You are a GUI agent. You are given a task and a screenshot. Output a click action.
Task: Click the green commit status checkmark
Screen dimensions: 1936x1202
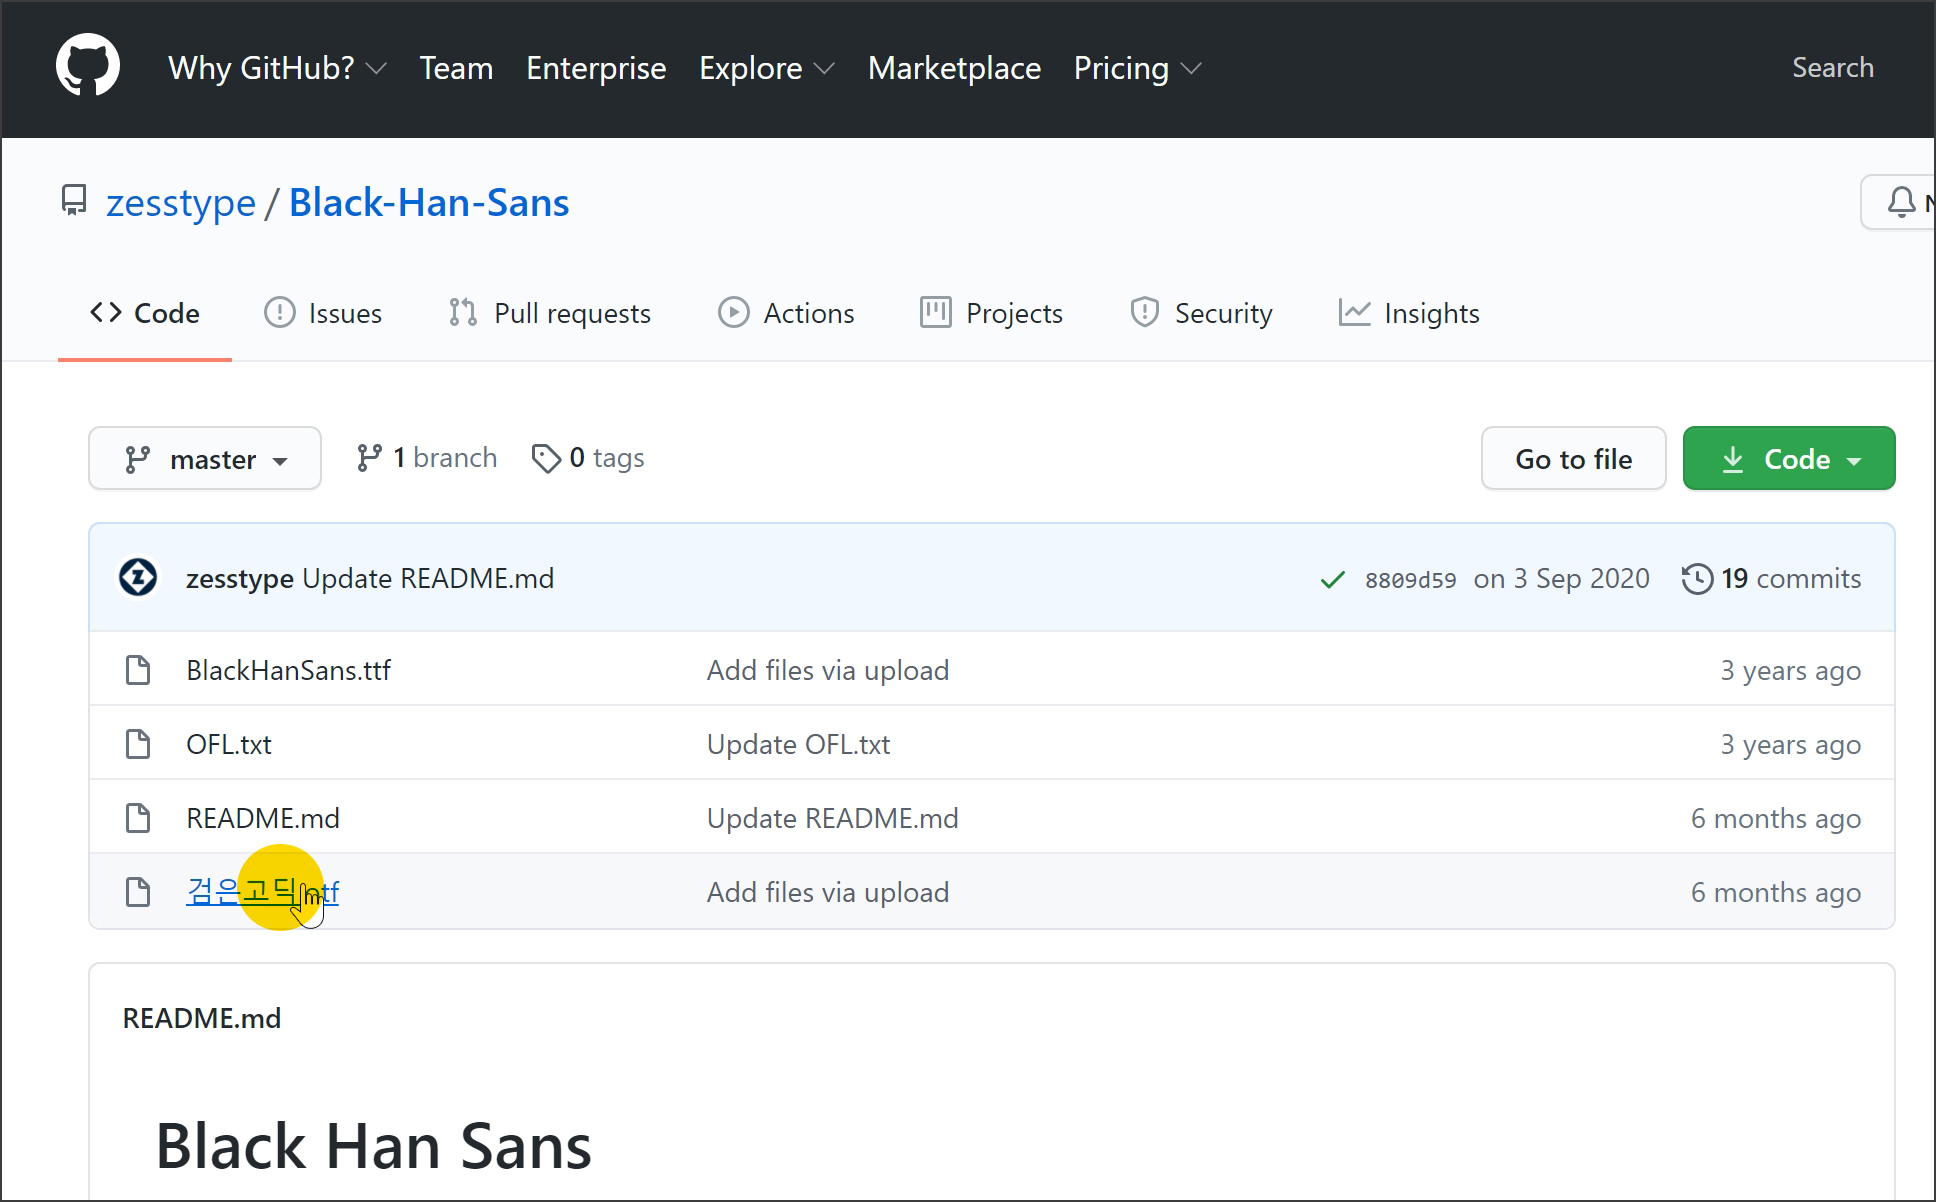point(1332,580)
